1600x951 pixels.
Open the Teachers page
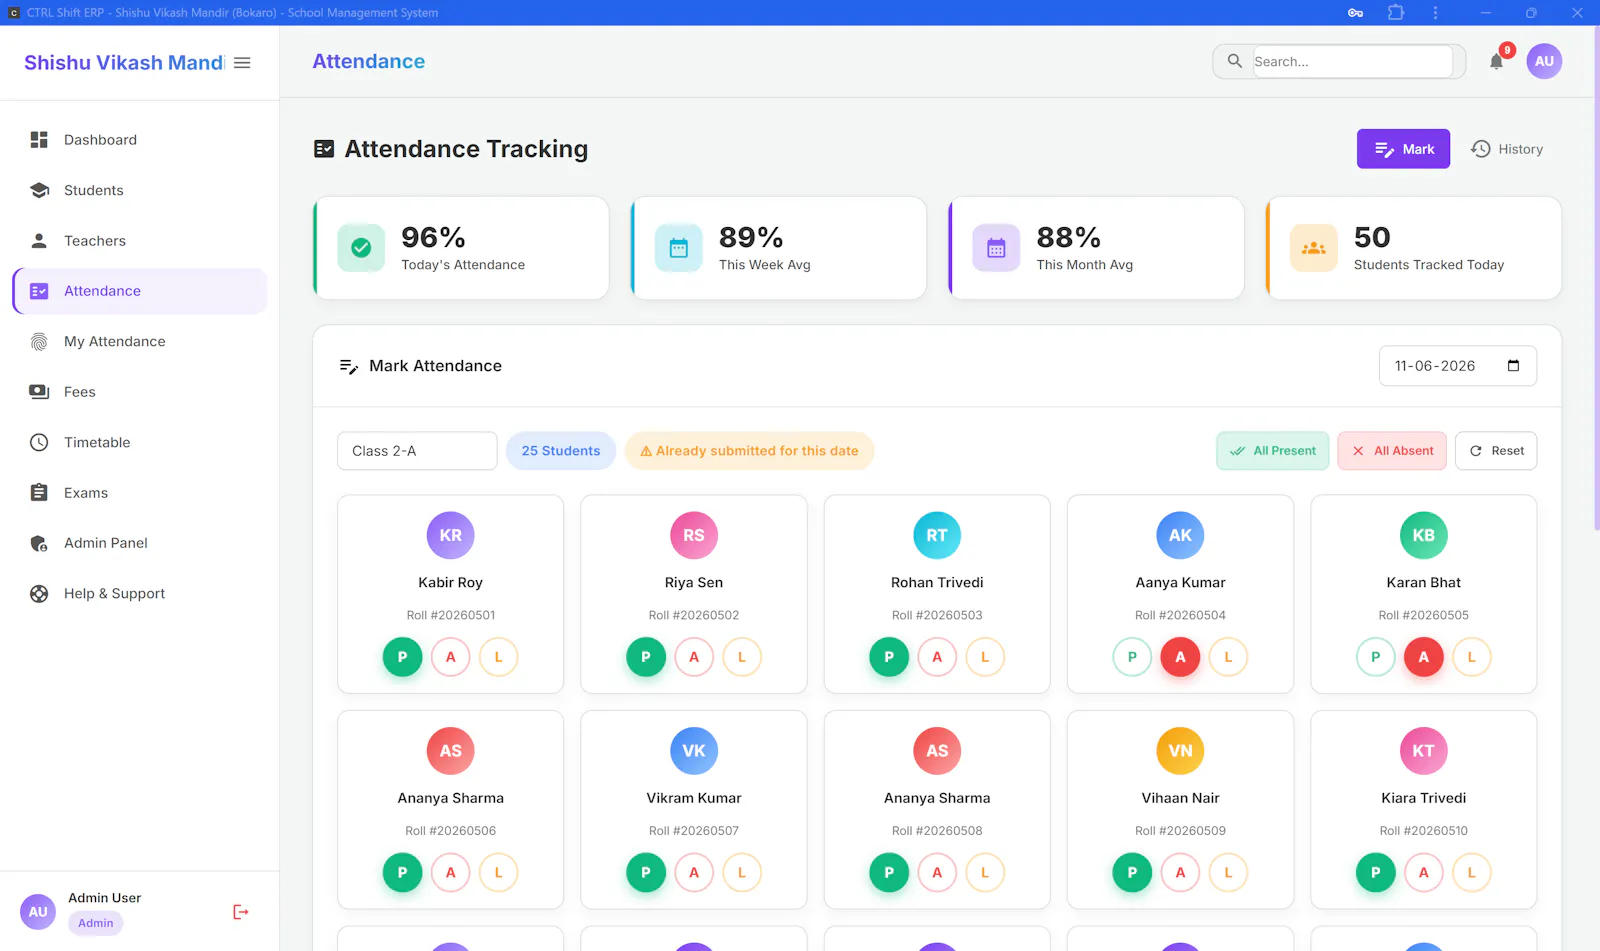click(x=140, y=241)
